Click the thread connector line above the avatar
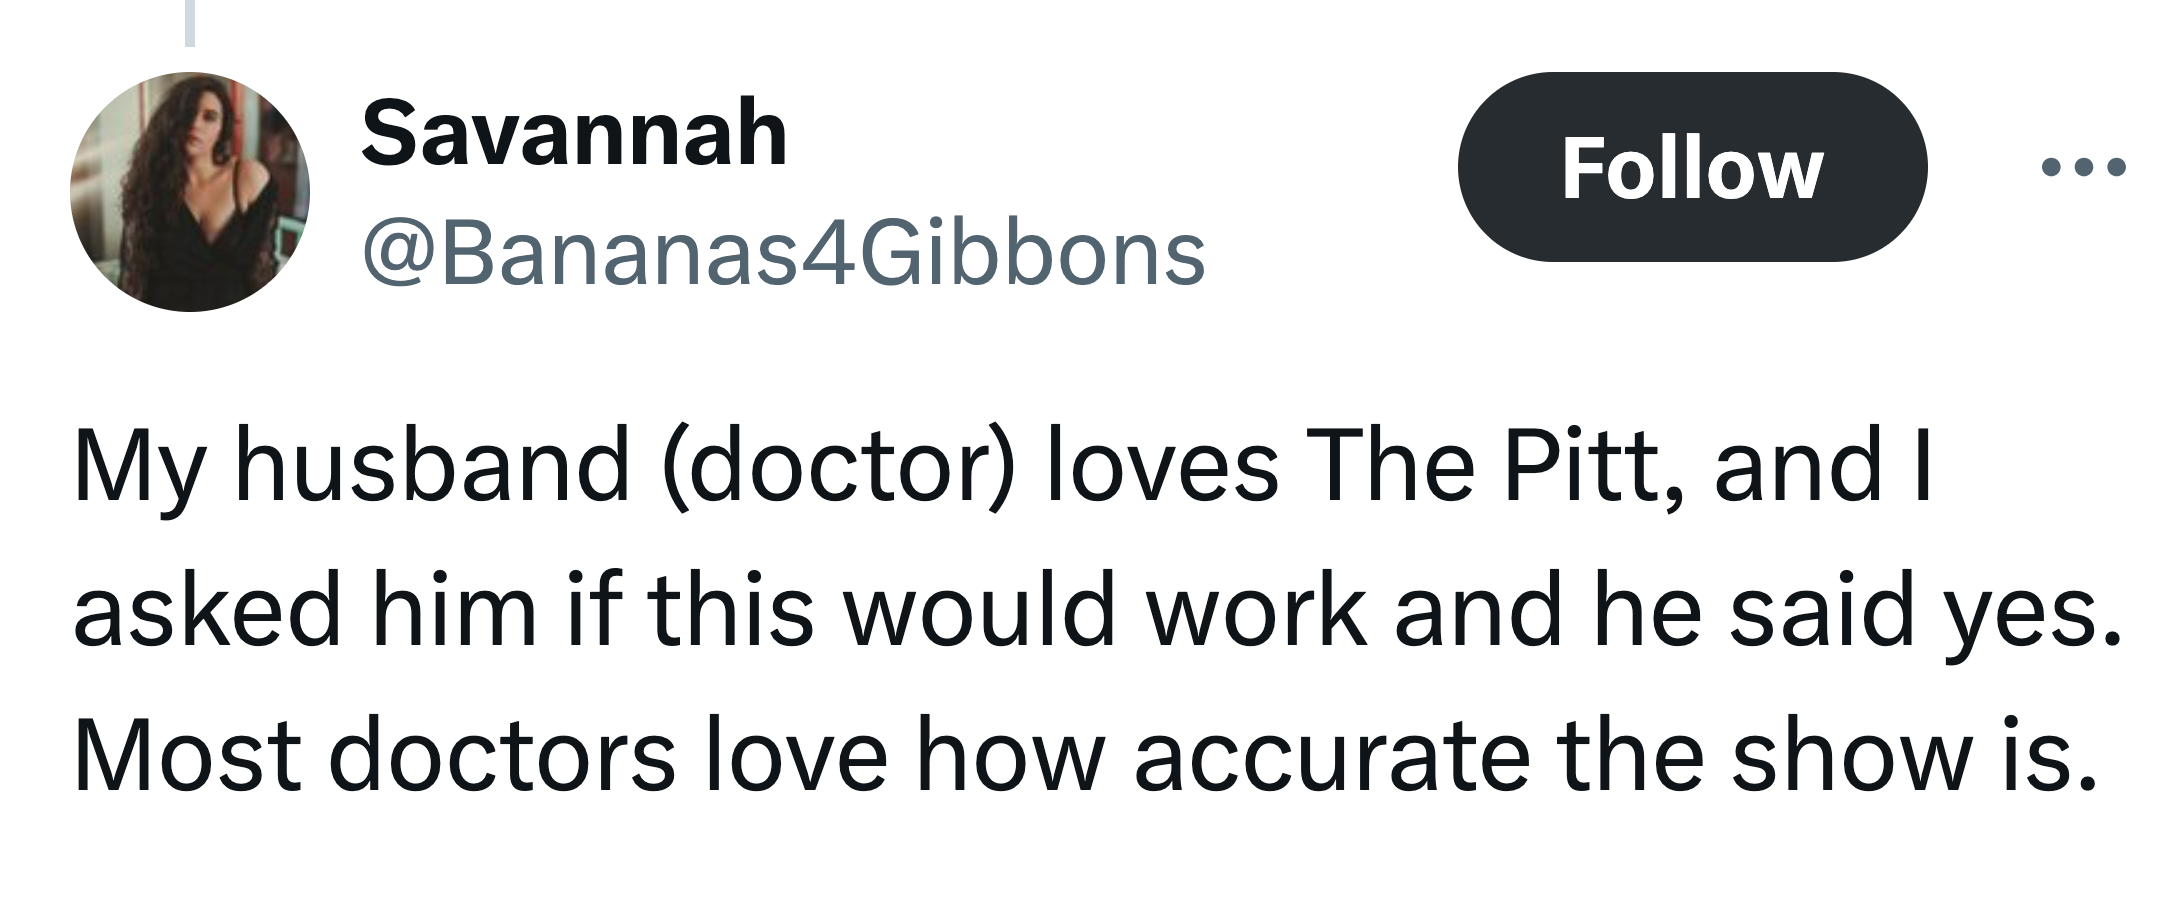The height and width of the screenshot is (906, 2182). (189, 22)
